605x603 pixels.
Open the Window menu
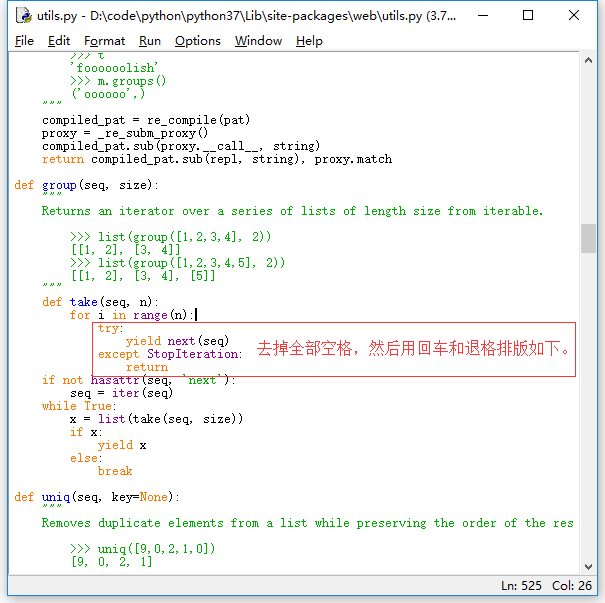click(x=258, y=41)
